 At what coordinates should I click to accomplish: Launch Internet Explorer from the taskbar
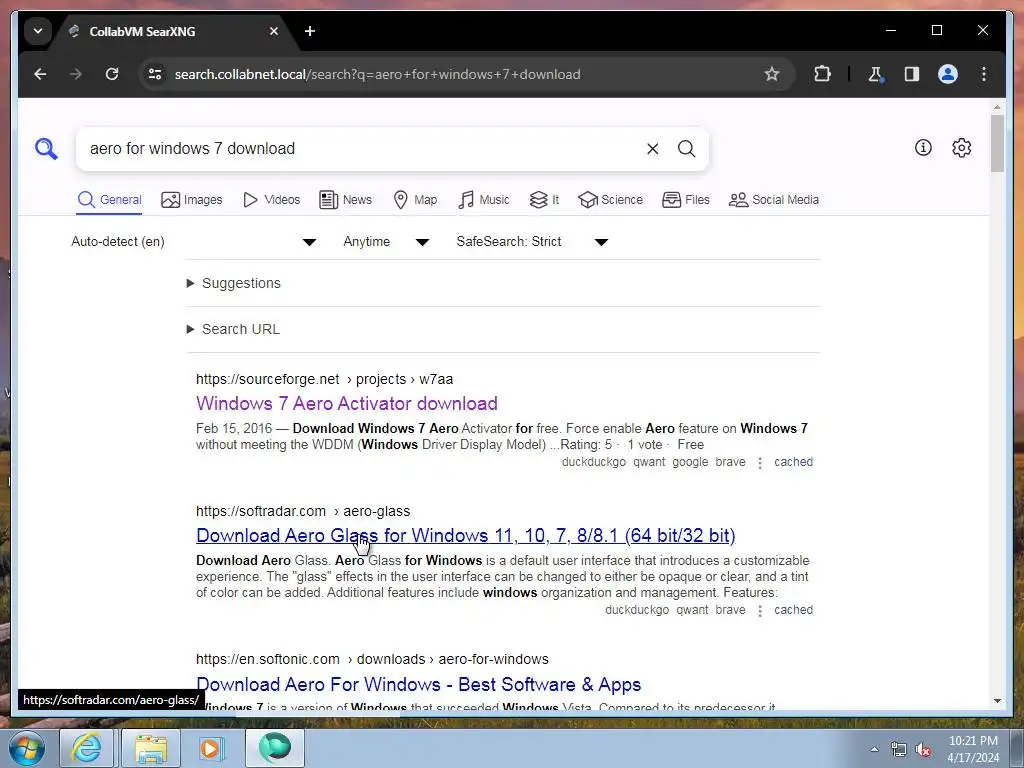click(x=86, y=748)
